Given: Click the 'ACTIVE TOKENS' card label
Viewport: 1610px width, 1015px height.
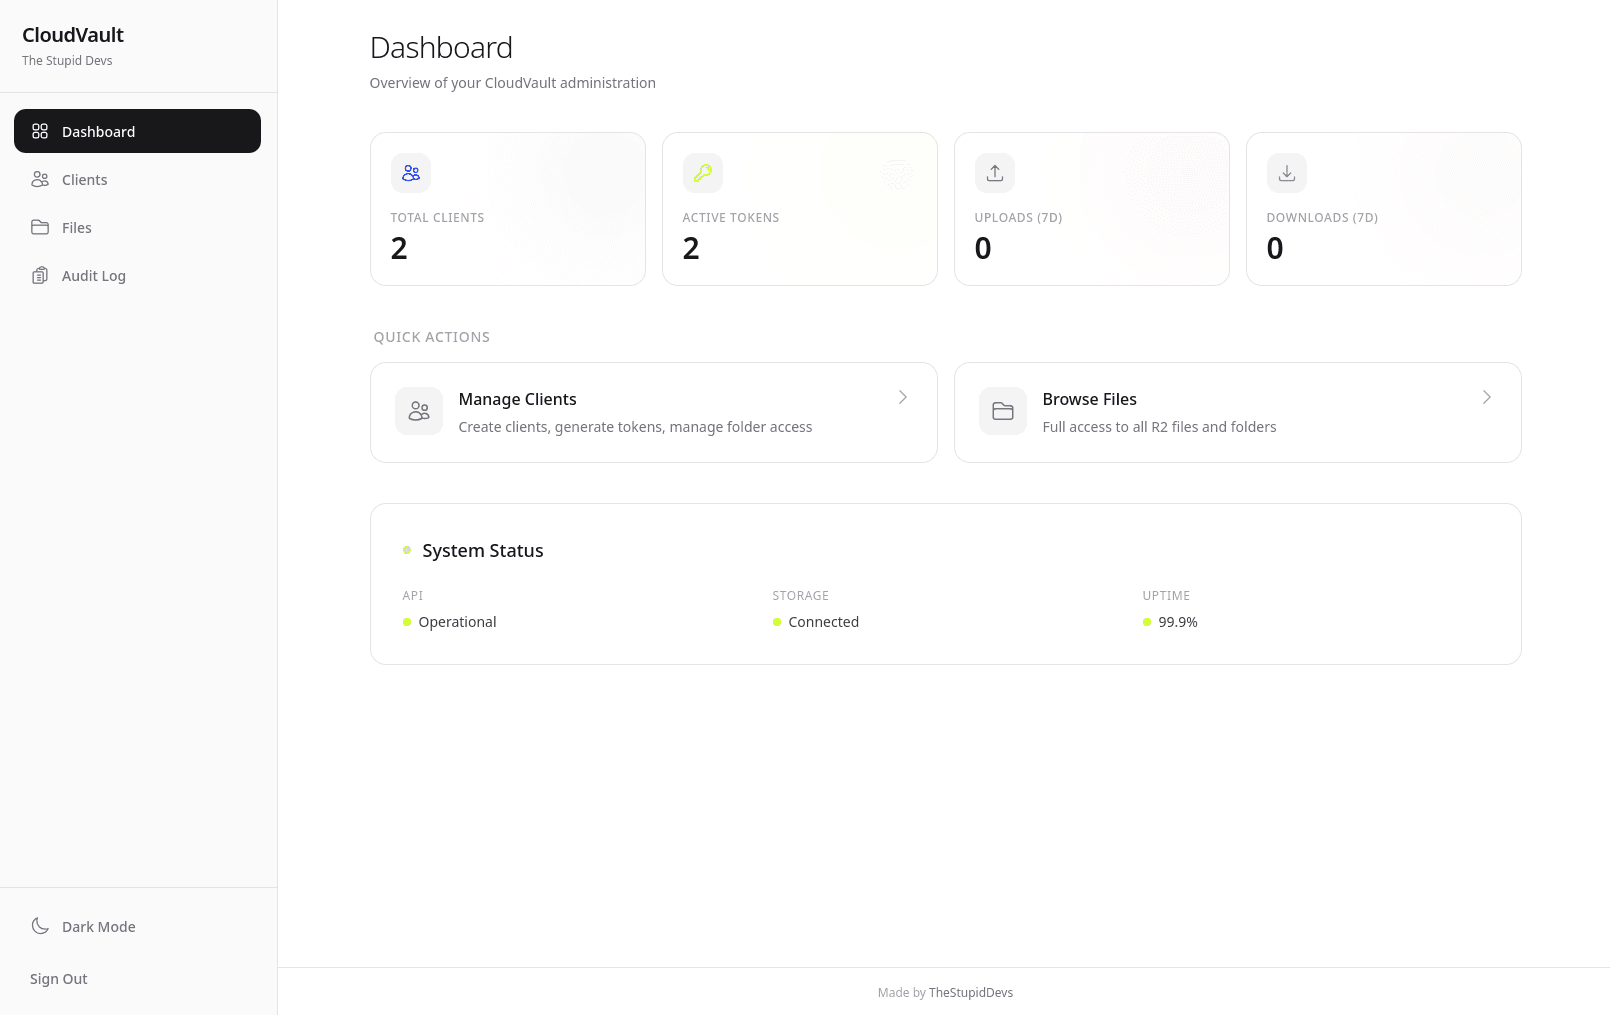Looking at the screenshot, I should [731, 218].
